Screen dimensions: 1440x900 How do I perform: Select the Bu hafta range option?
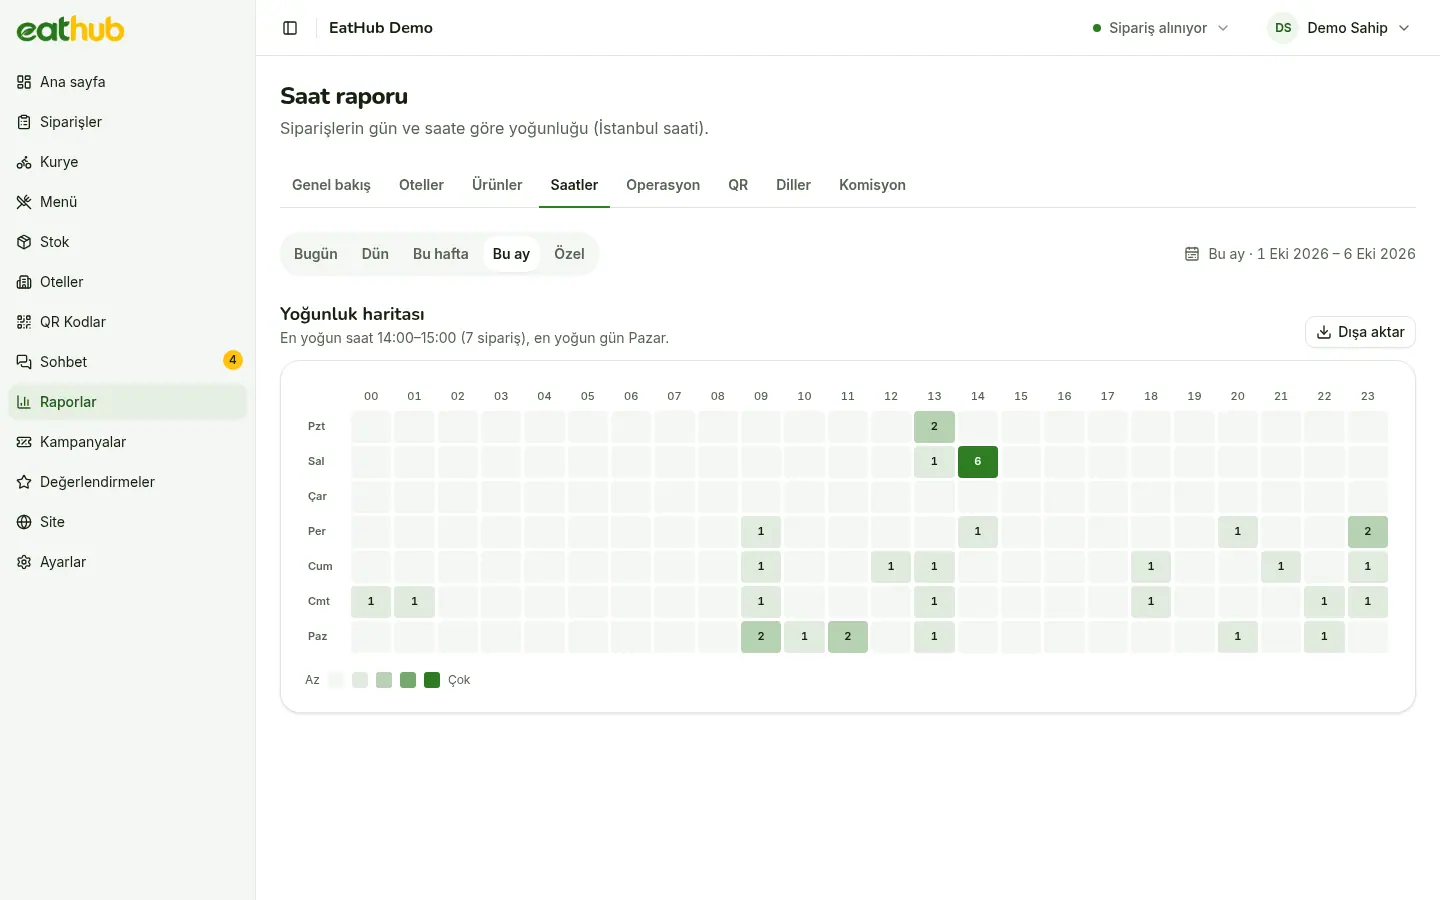pyautogui.click(x=441, y=254)
